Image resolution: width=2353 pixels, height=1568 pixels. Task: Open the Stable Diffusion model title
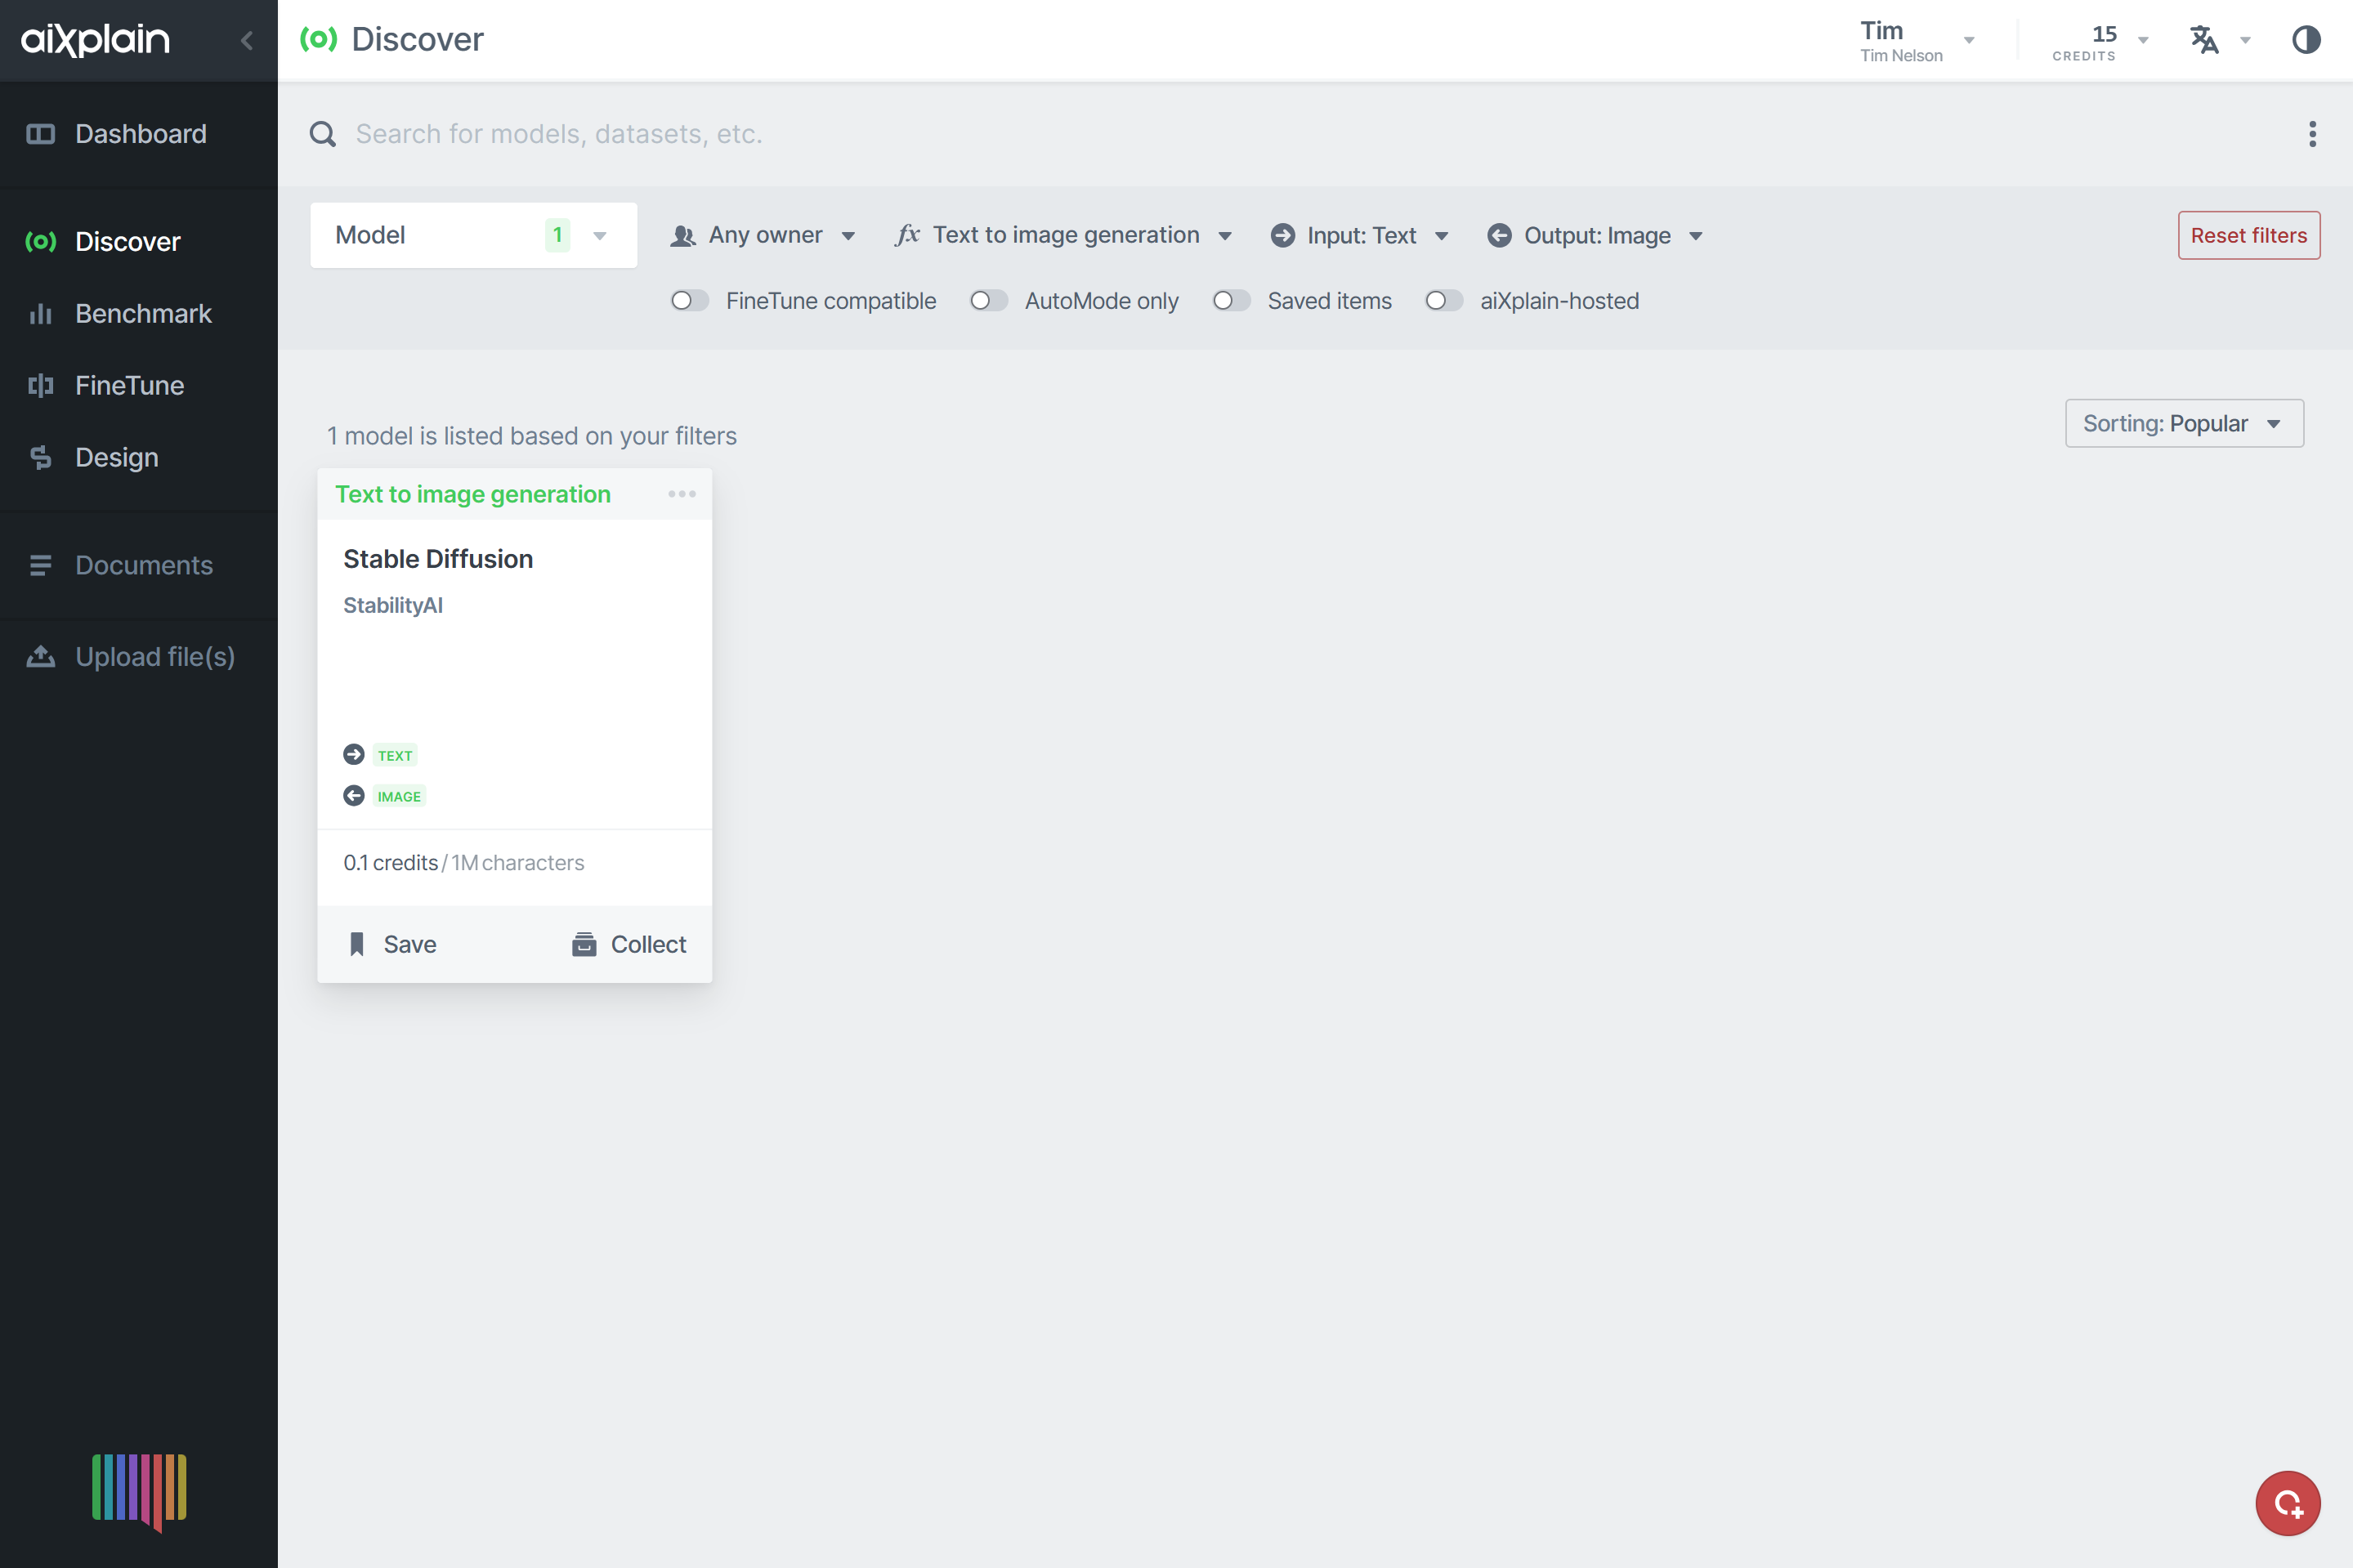[438, 558]
